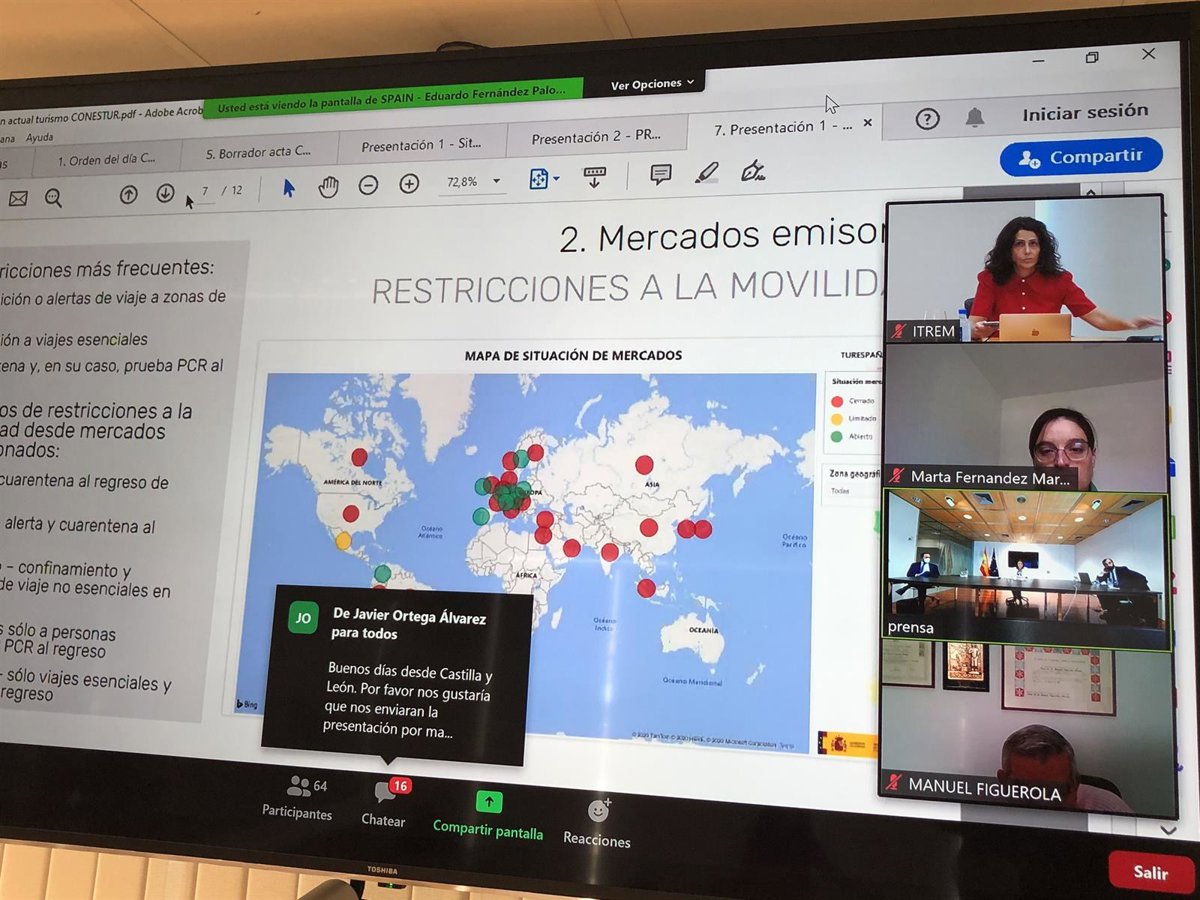This screenshot has width=1200, height=900.
Task: Click the previous page up-arrow icon
Action: 128,195
